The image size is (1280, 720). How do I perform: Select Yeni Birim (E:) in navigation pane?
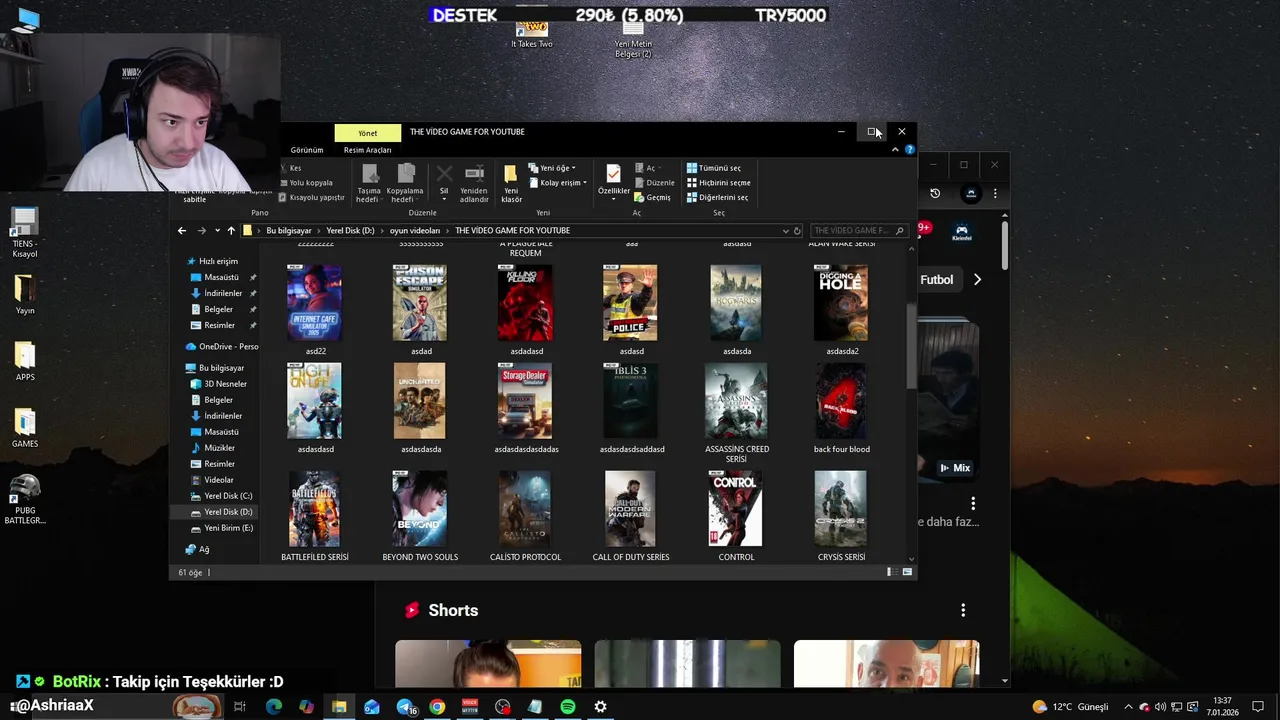[x=221, y=528]
